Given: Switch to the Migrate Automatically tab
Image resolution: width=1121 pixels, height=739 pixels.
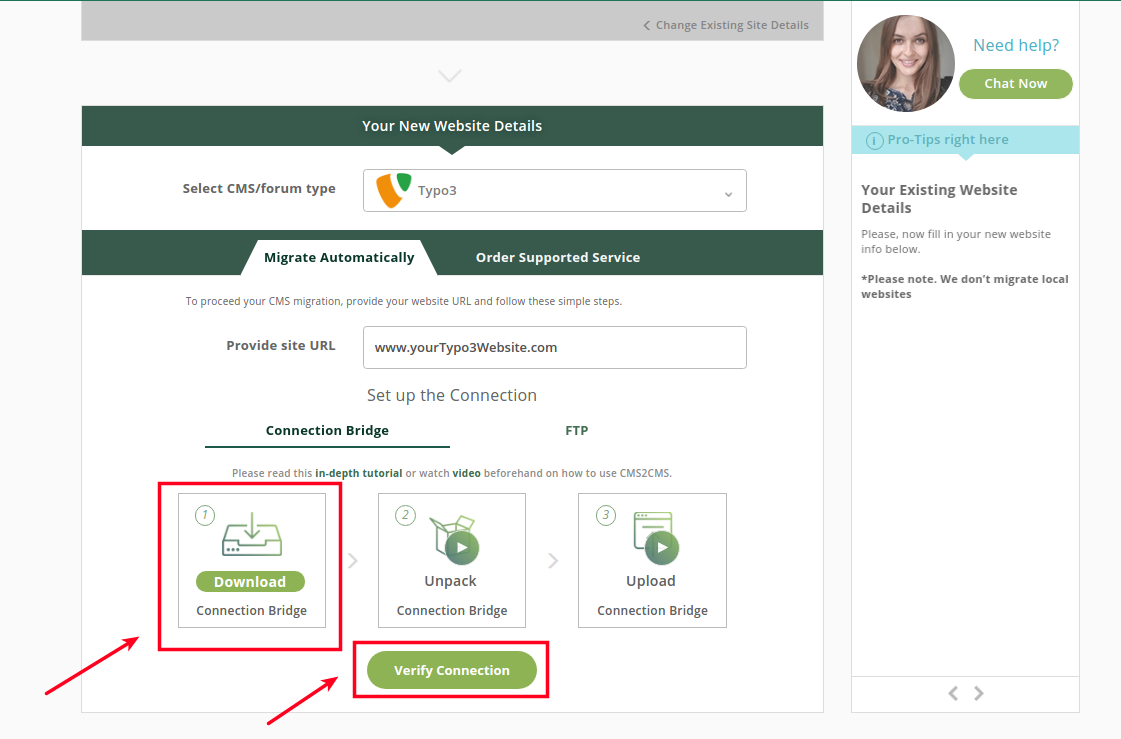Looking at the screenshot, I should coord(339,257).
